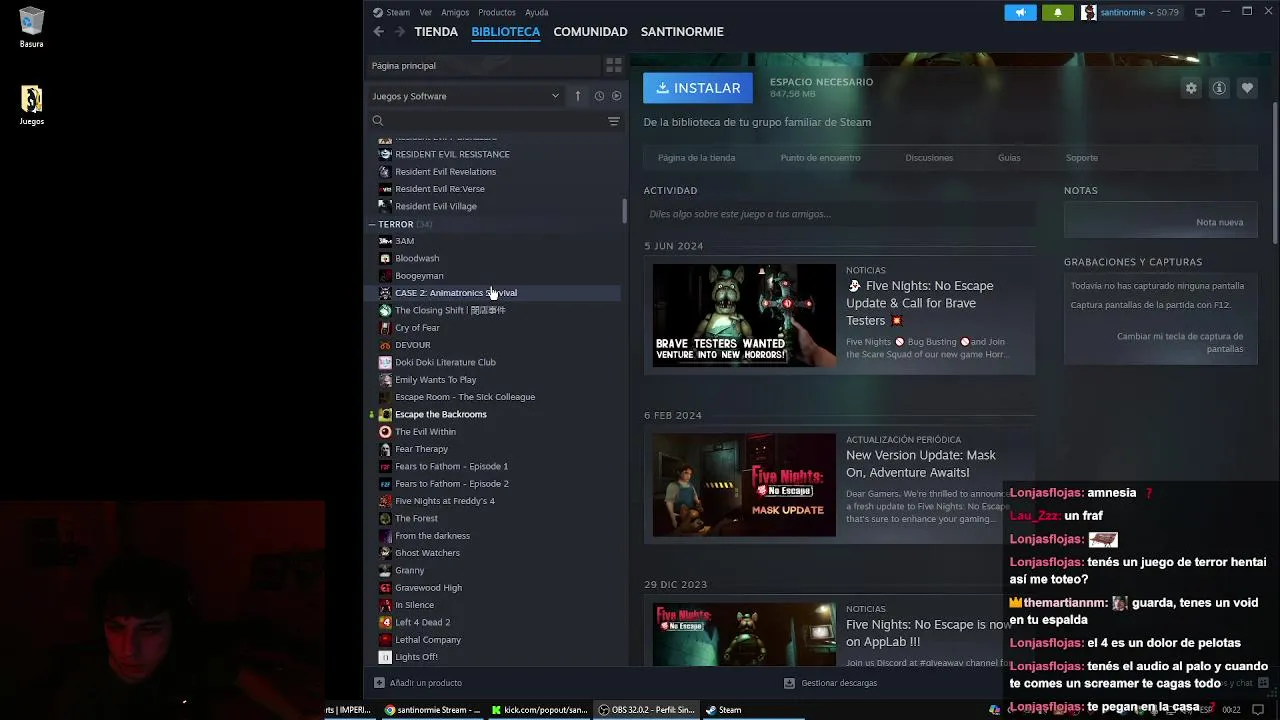Click Nota nueva button

[x=1219, y=222]
